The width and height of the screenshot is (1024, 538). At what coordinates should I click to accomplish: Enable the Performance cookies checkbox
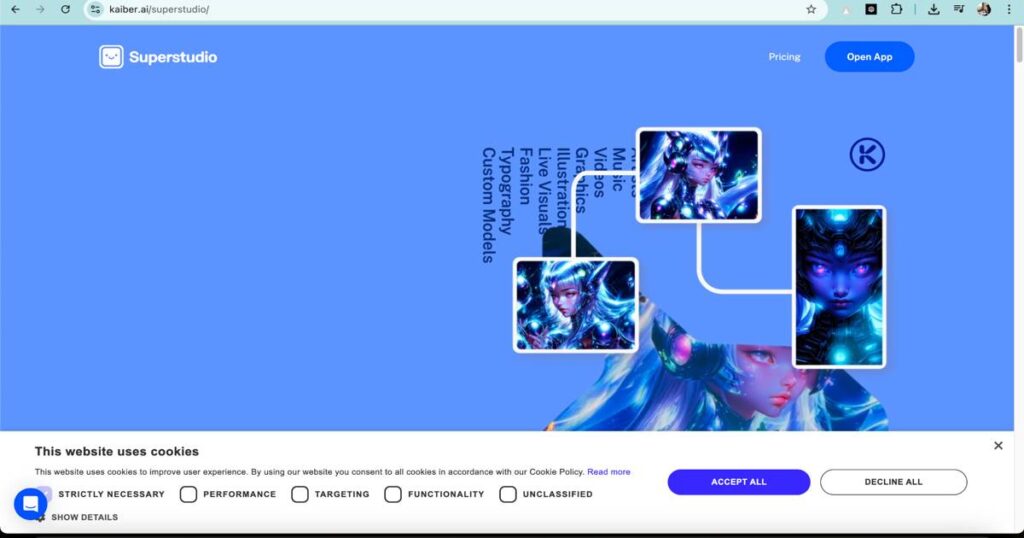tap(188, 494)
